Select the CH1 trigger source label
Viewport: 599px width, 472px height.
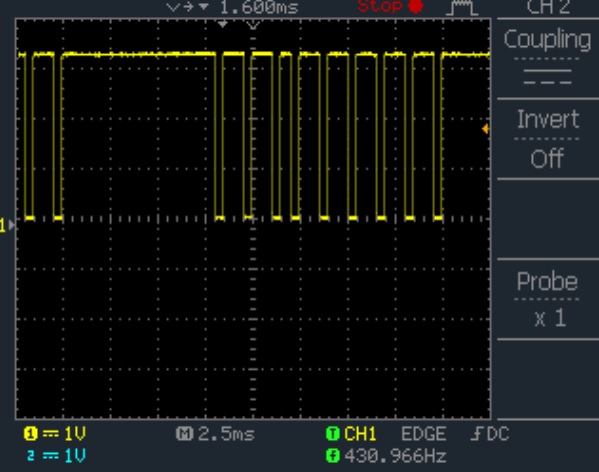[x=360, y=434]
